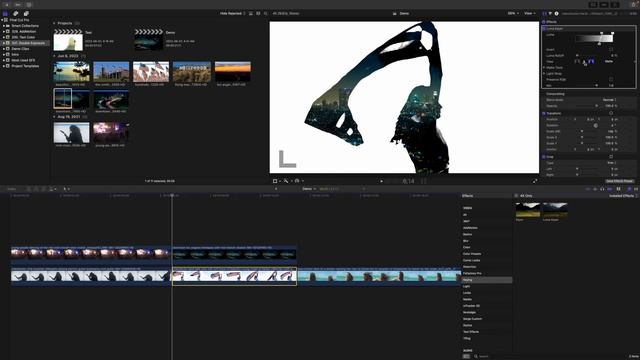The width and height of the screenshot is (640, 360).
Task: Open the viewer zoom percentage dropdown
Action: click(513, 13)
